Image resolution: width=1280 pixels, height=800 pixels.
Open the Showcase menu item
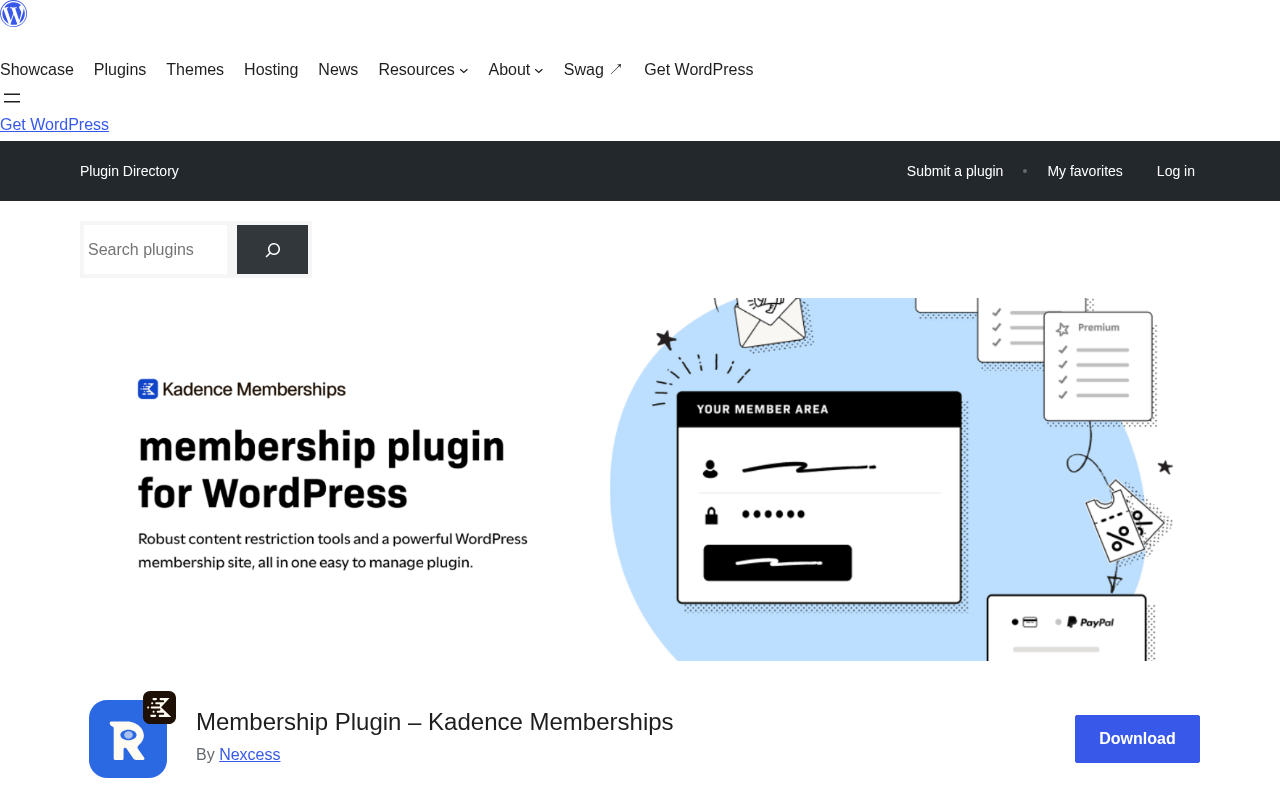37,70
